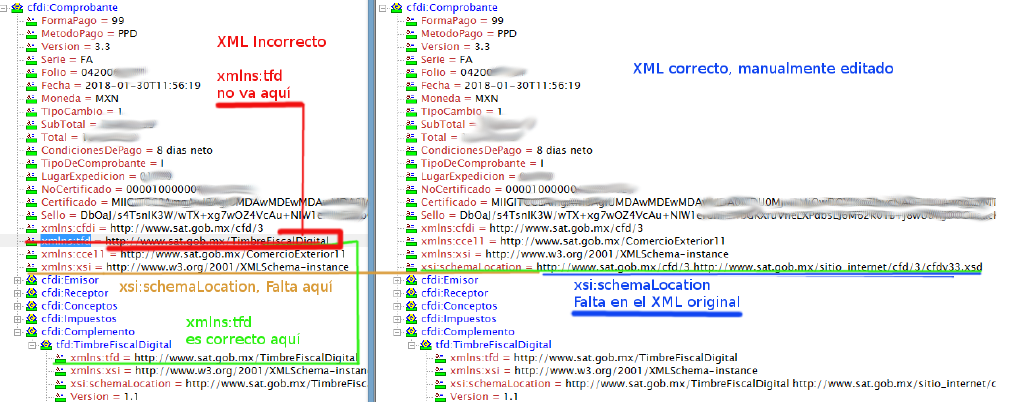
Task: Select TipoDeComprobante = I in left pane
Action: [x=102, y=164]
